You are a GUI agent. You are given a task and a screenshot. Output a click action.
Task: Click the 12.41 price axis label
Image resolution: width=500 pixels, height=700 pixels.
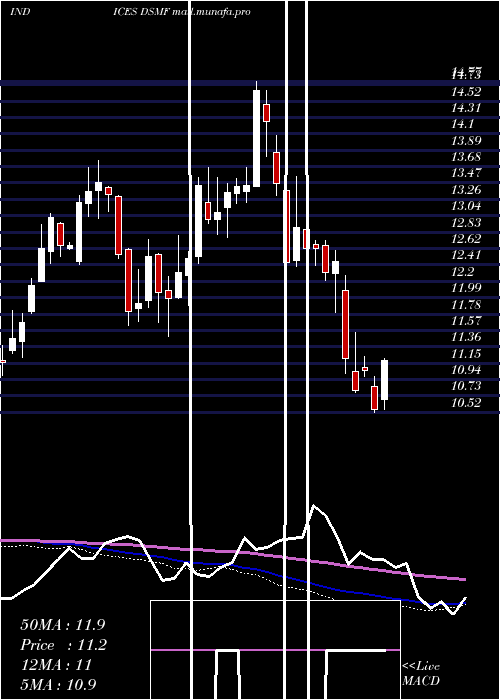pyautogui.click(x=467, y=255)
